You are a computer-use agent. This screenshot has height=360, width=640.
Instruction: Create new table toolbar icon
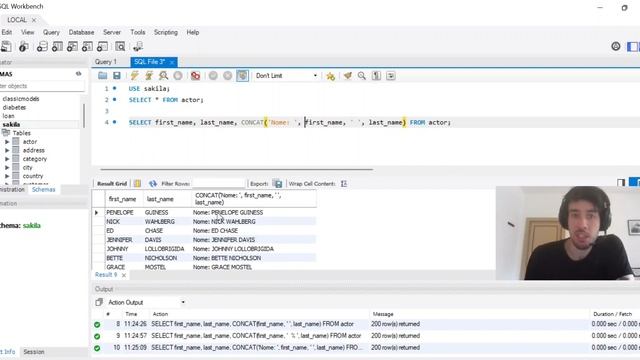57,47
